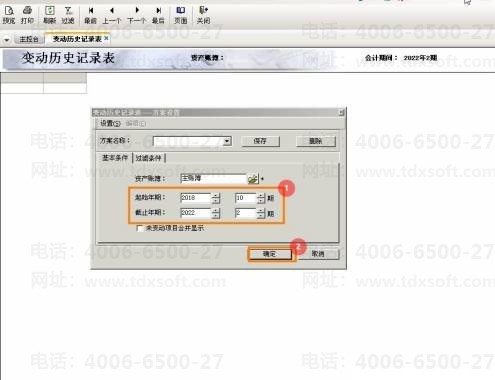Switch to the 主控台 tab

click(x=29, y=39)
